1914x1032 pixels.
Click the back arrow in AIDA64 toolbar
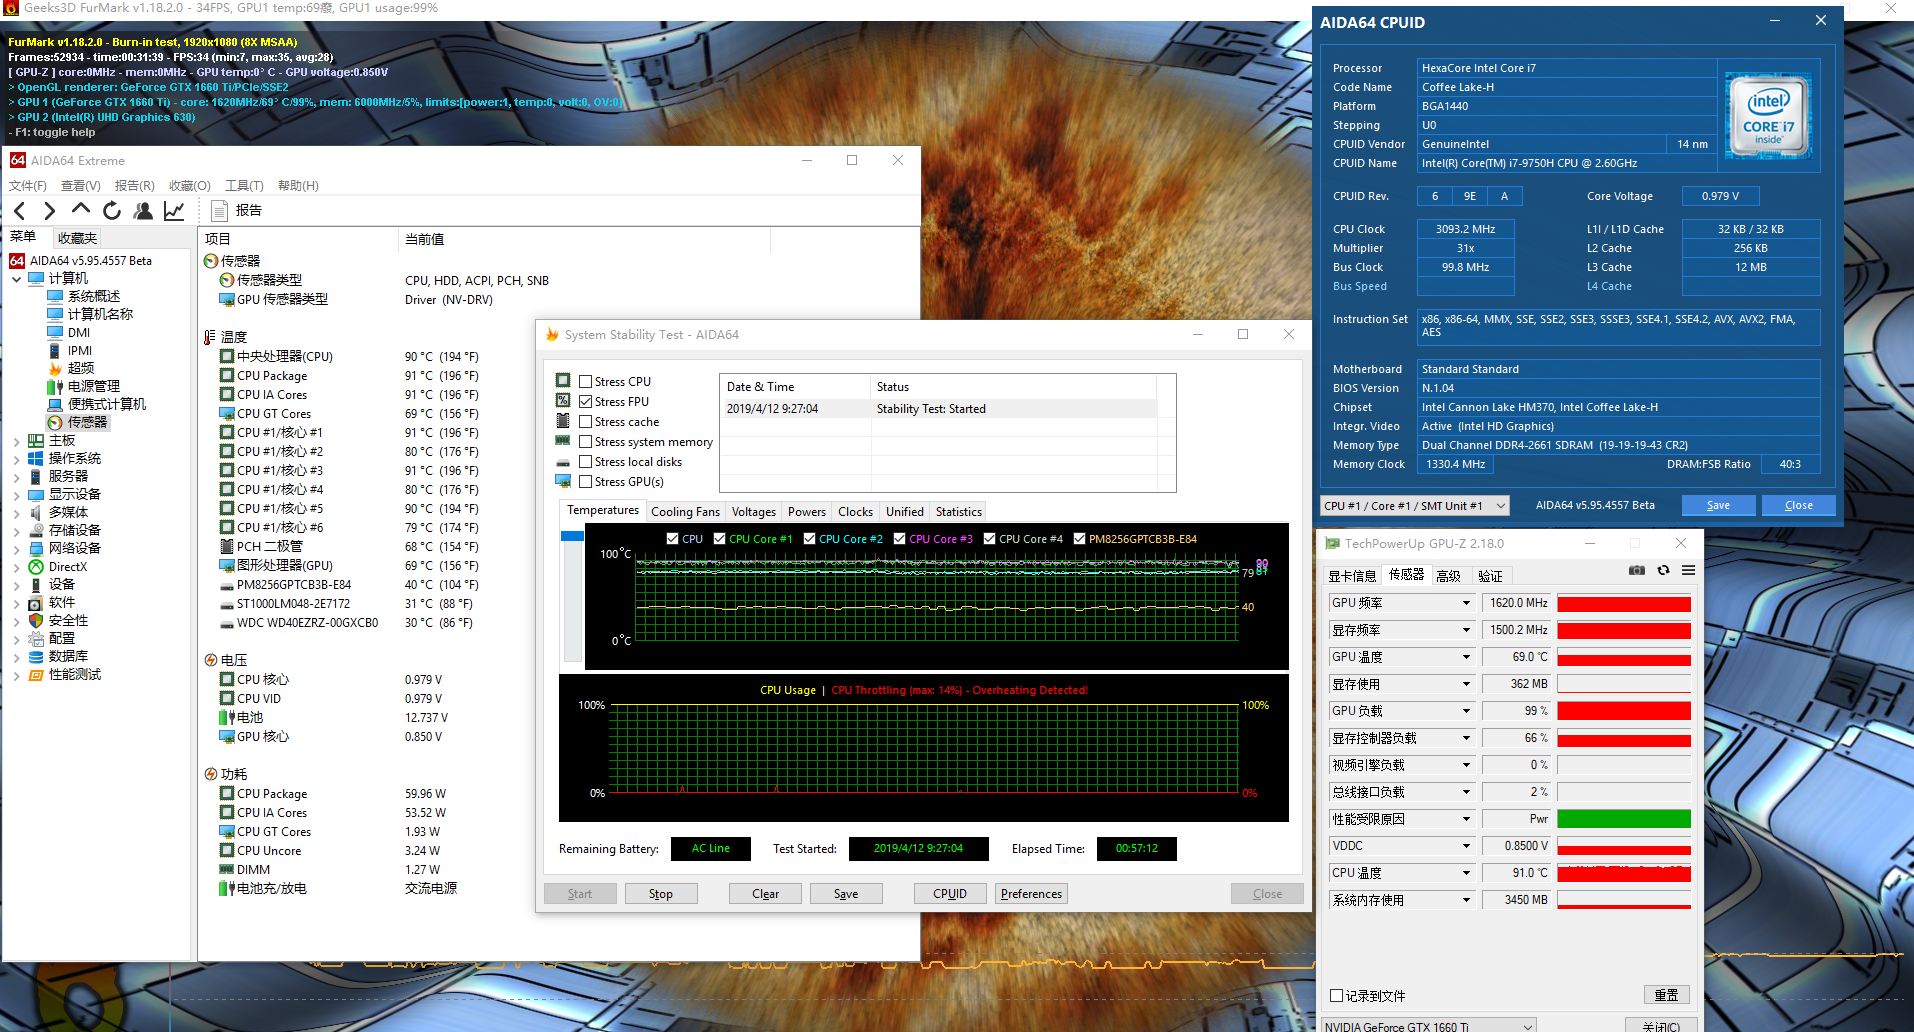20,210
